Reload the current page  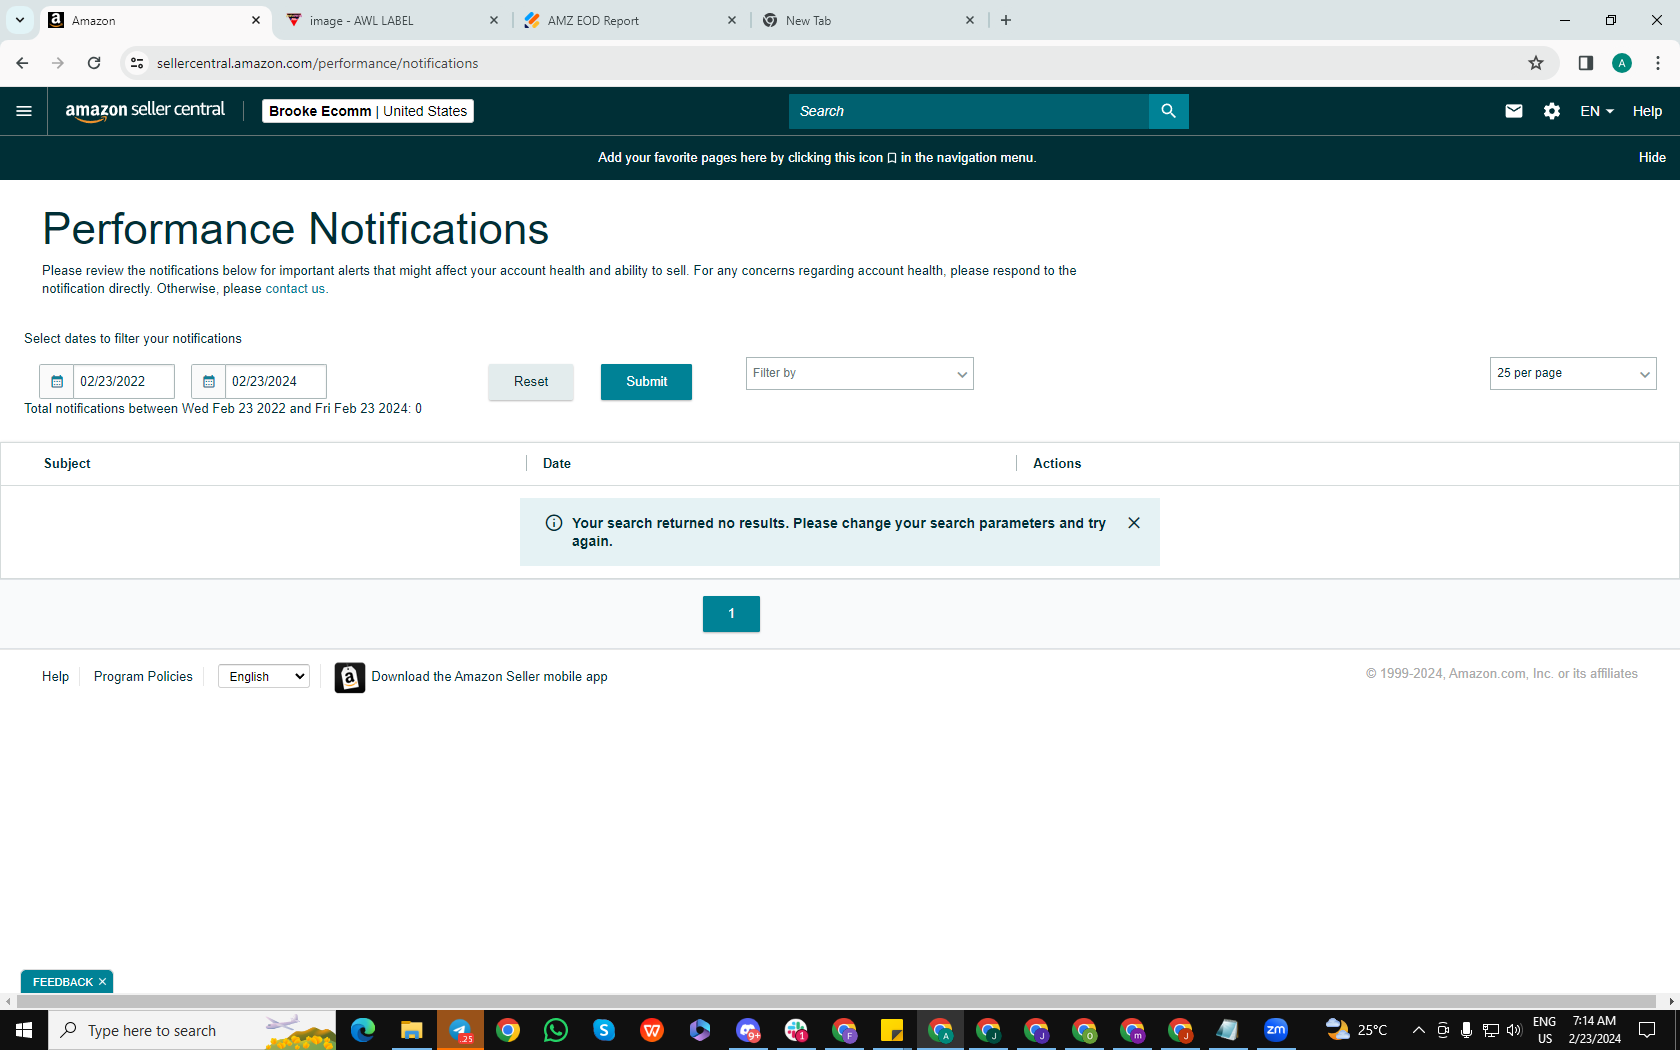click(x=94, y=63)
